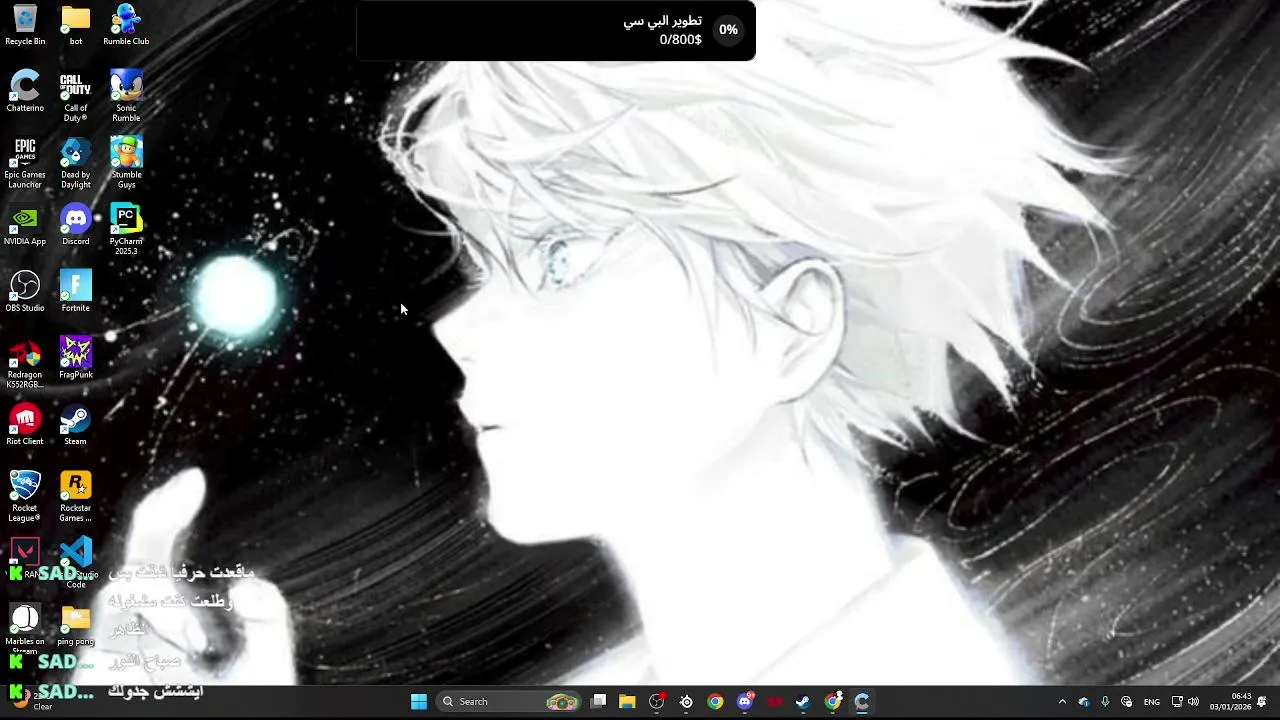Open the SteelSeries app on the taskbar
Screen dimensions: 1280x720
tap(686, 702)
